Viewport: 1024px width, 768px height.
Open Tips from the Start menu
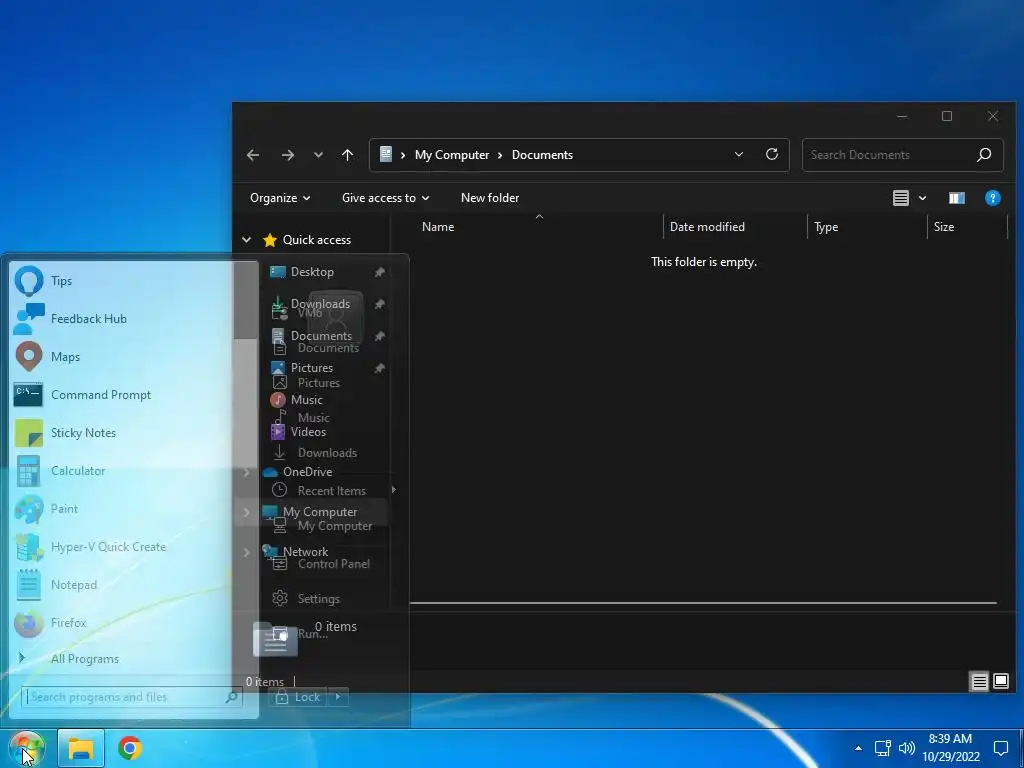click(x=122, y=281)
